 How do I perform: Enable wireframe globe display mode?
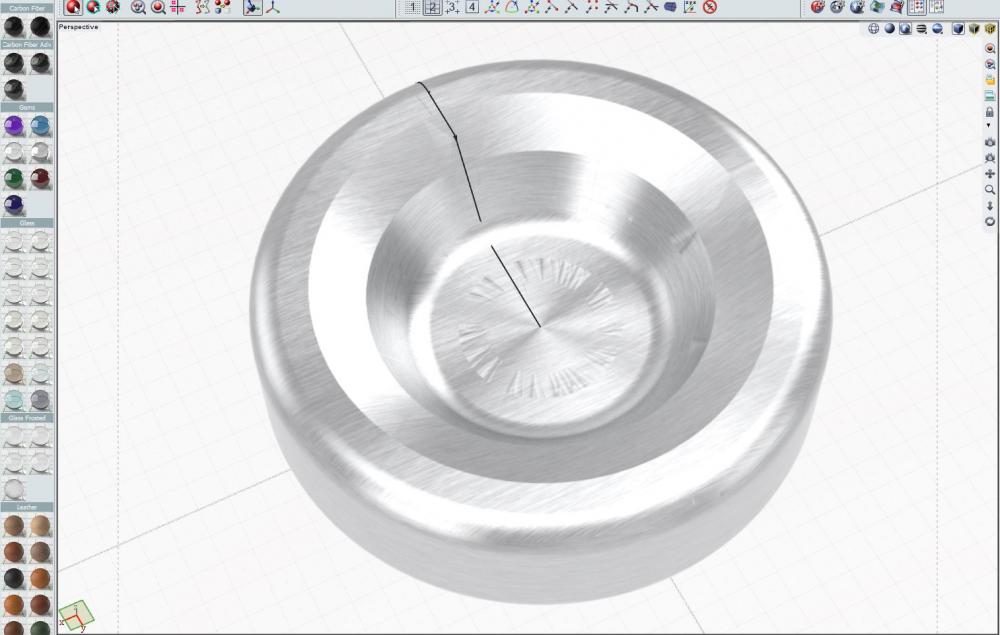(x=874, y=29)
